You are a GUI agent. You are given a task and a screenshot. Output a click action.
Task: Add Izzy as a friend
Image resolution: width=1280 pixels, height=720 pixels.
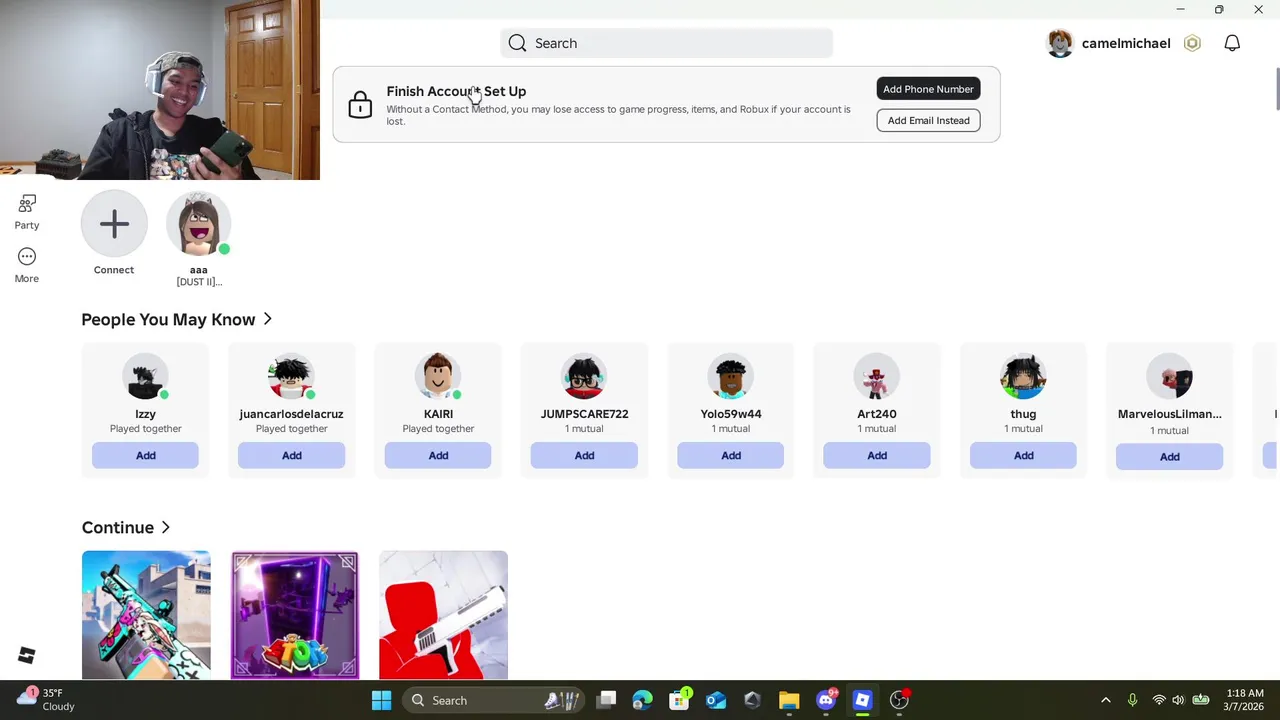point(145,455)
